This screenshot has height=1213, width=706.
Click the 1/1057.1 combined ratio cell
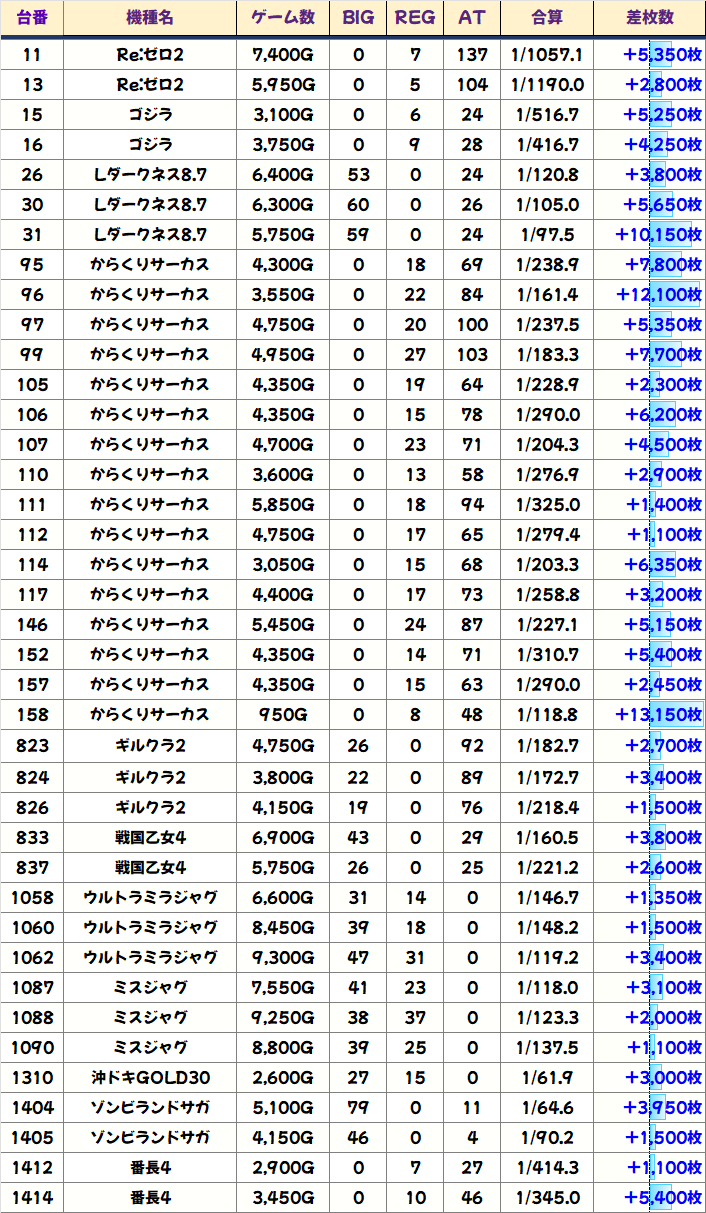pyautogui.click(x=547, y=54)
